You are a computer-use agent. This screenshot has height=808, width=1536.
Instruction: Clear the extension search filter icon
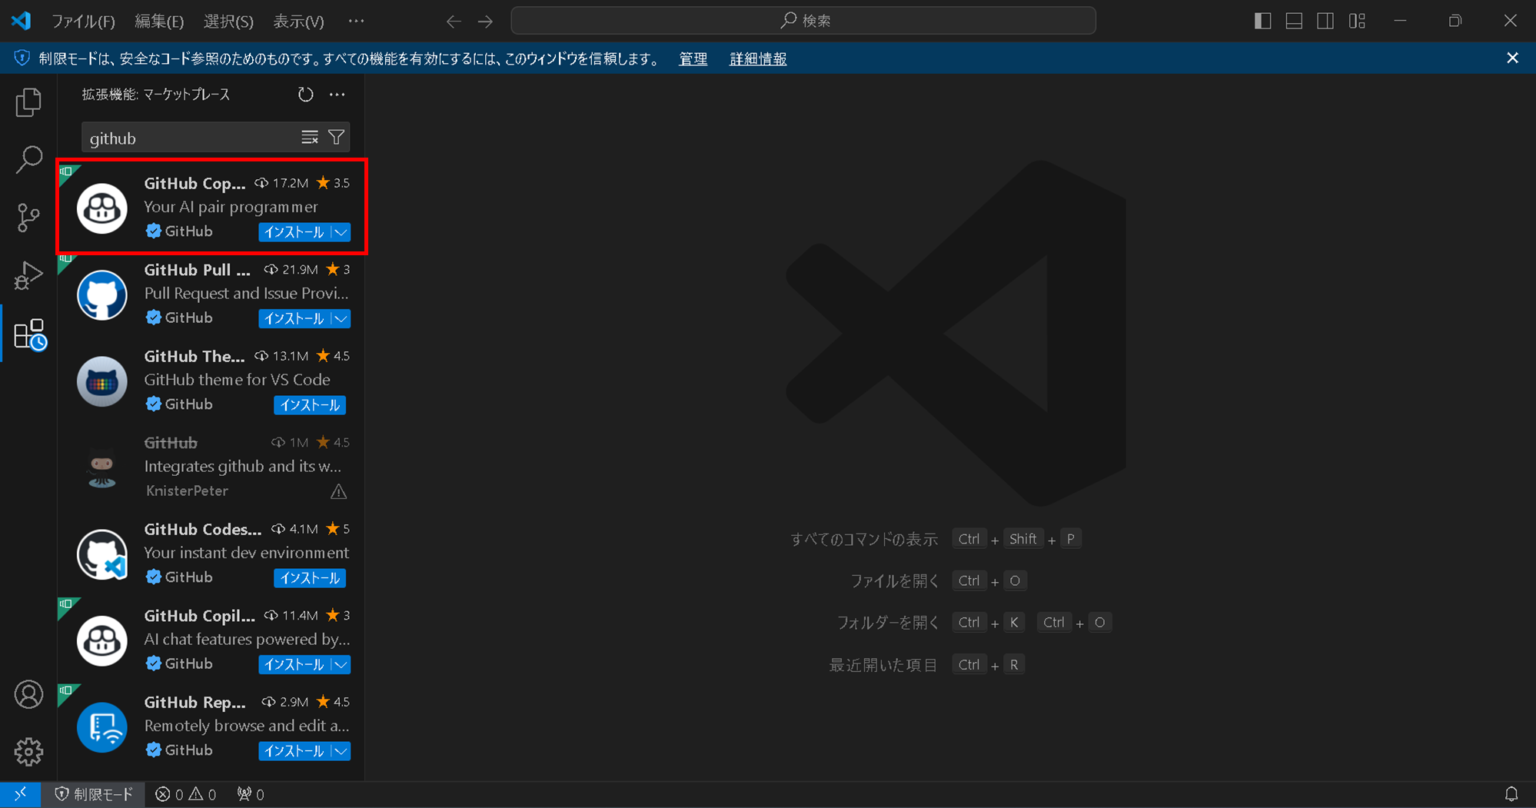(310, 136)
